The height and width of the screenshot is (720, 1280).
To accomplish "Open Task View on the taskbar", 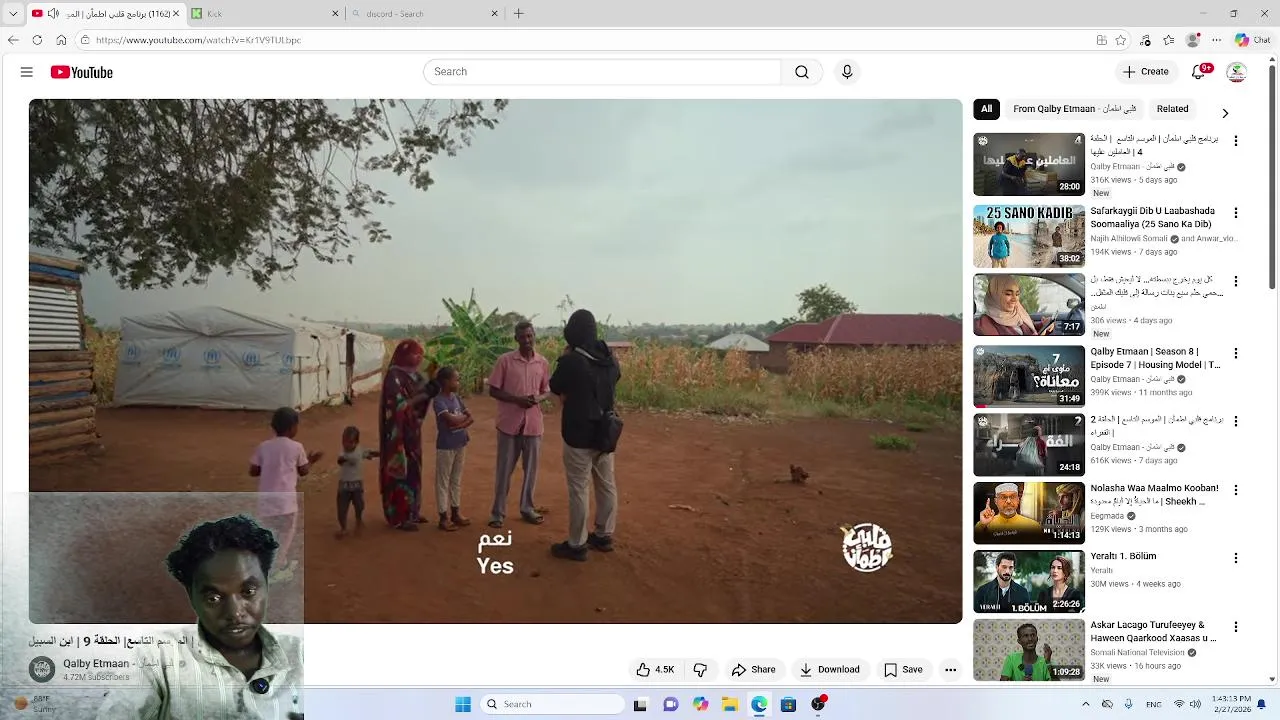I will pos(640,704).
